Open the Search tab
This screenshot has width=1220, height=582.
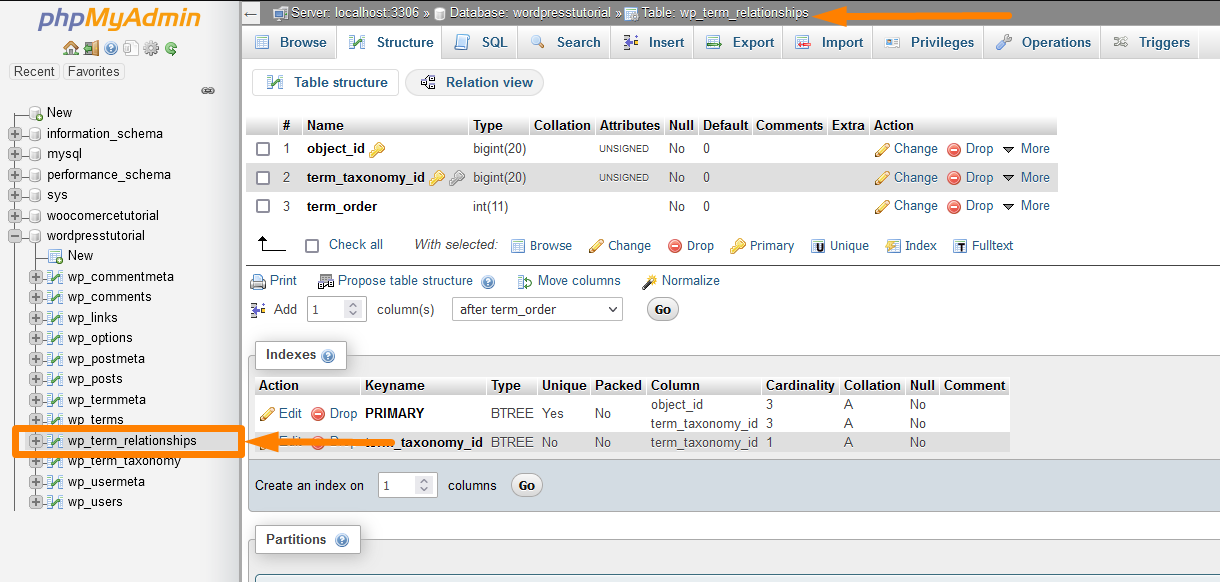coord(566,42)
